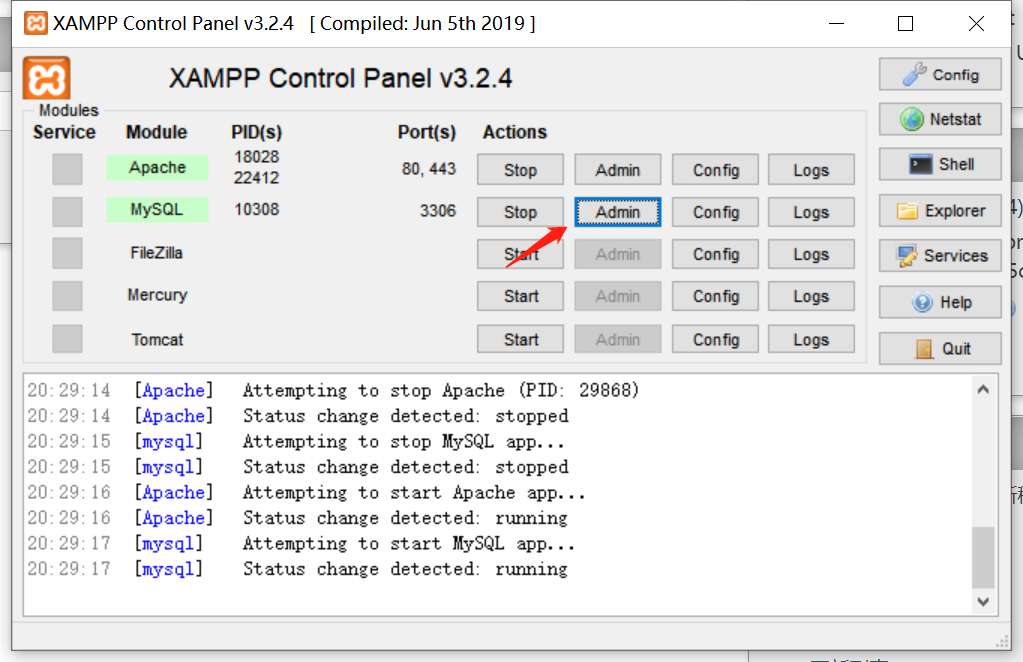Launch the XAMPP Shell
Screen dimensions: 1023x662
tap(938, 164)
